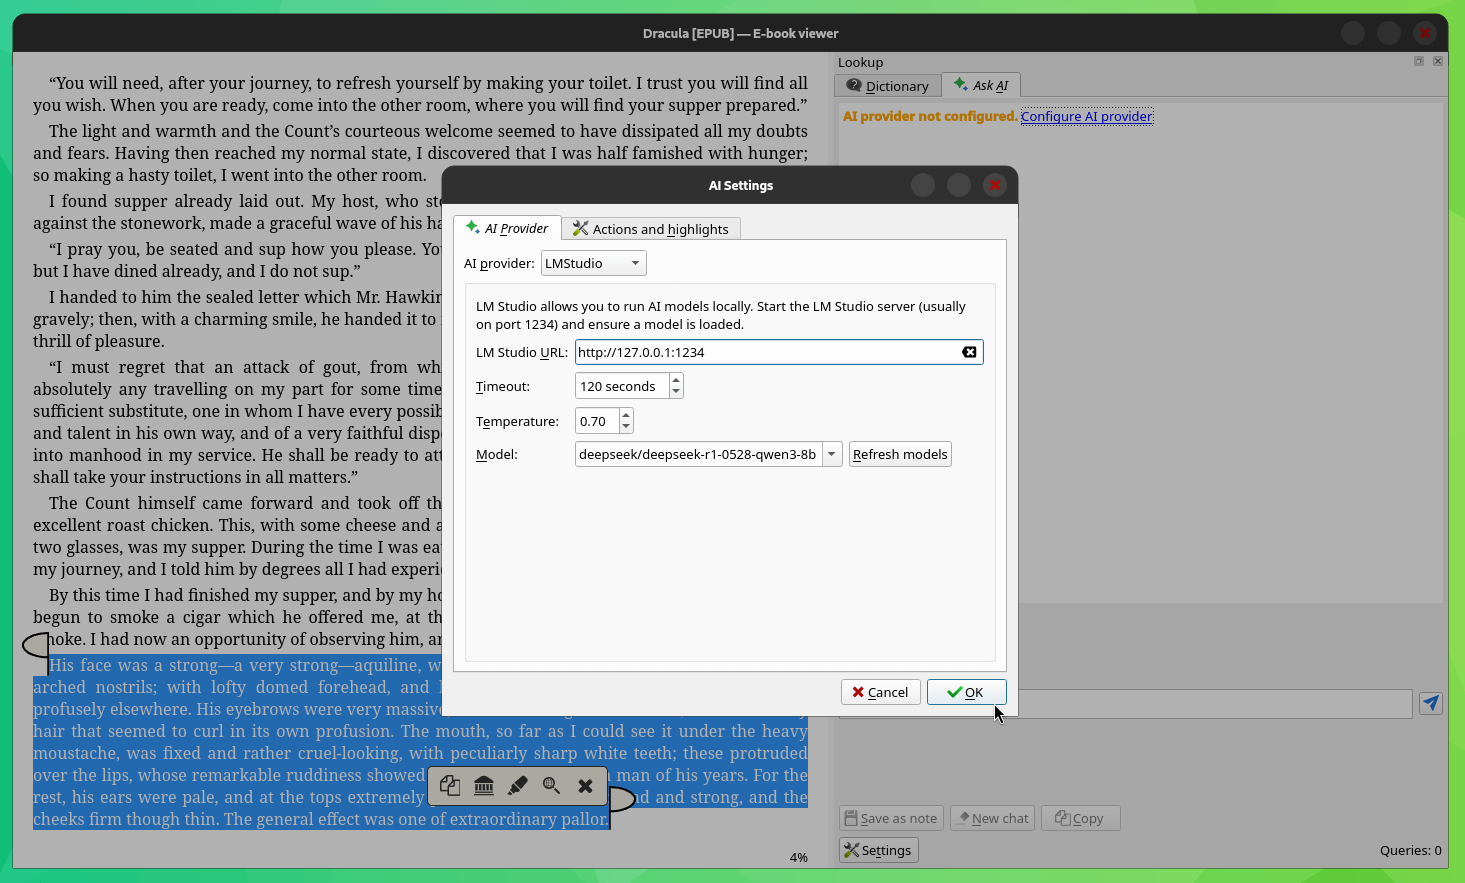Highlight the selection using the highlighter icon
1465x883 pixels.
[x=517, y=786]
